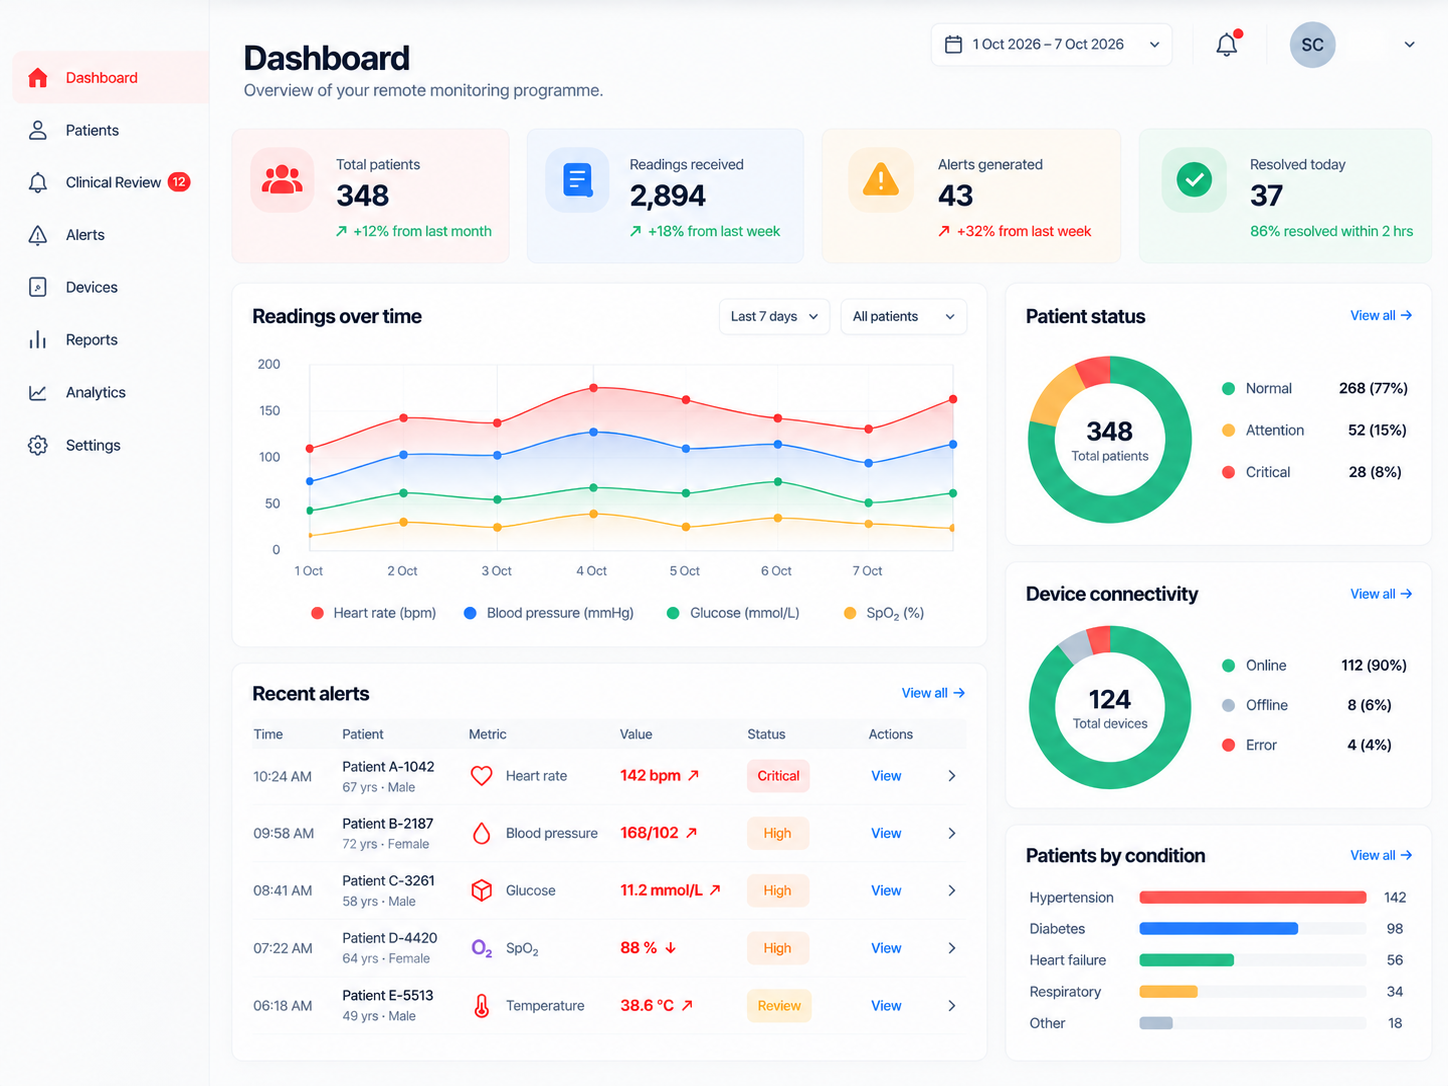
Task: Open the date range picker
Action: 1052,45
